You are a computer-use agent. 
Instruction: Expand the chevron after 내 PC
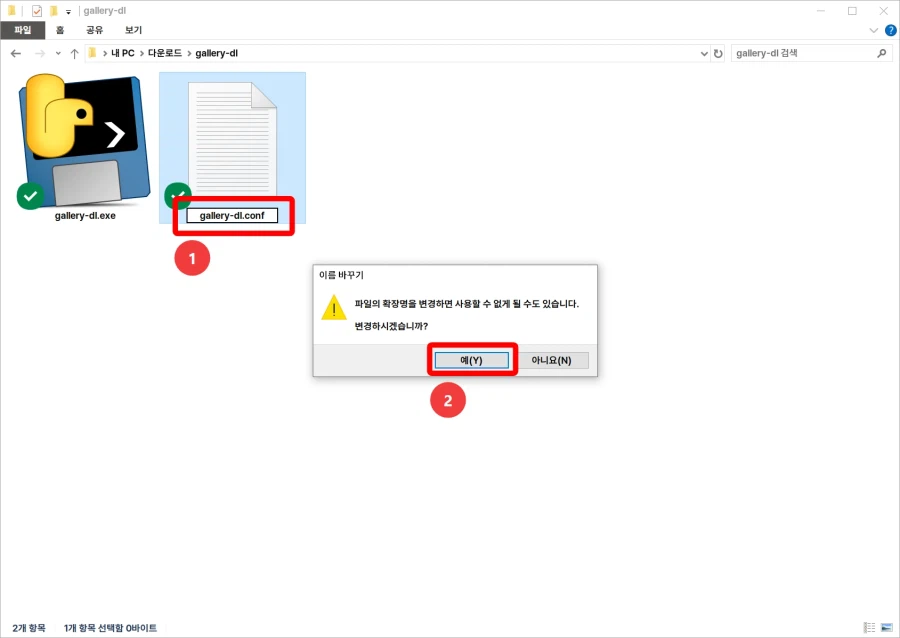pyautogui.click(x=142, y=53)
